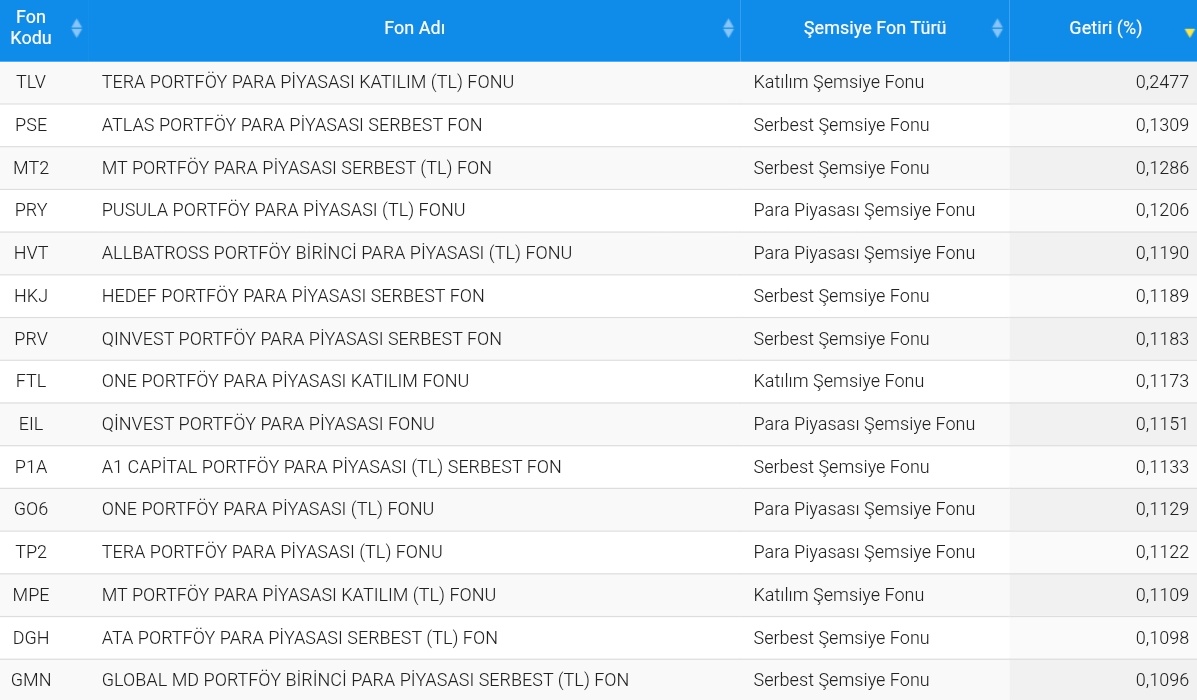
Task: Select fund code HVT
Action: point(31,253)
